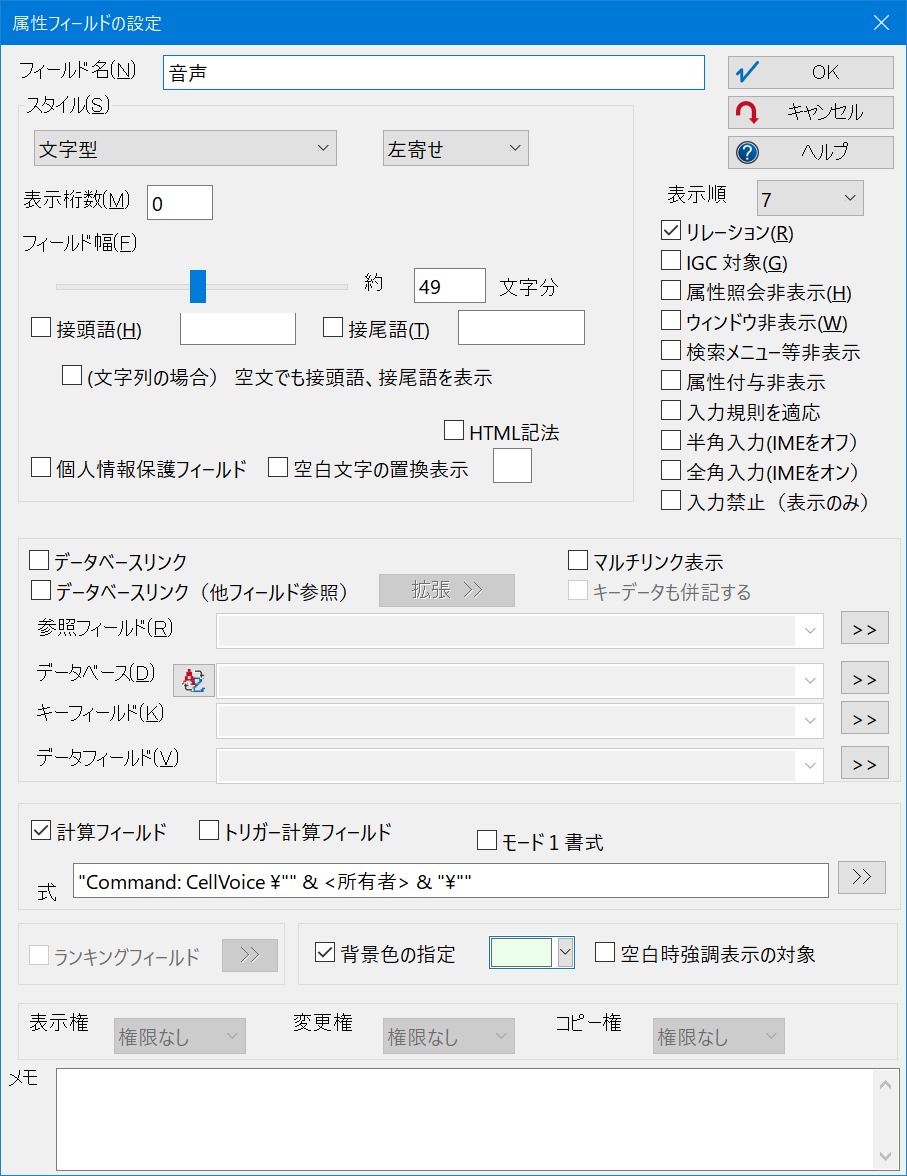Expand the キーフィールド combo box
The width and height of the screenshot is (907, 1176).
pos(809,721)
